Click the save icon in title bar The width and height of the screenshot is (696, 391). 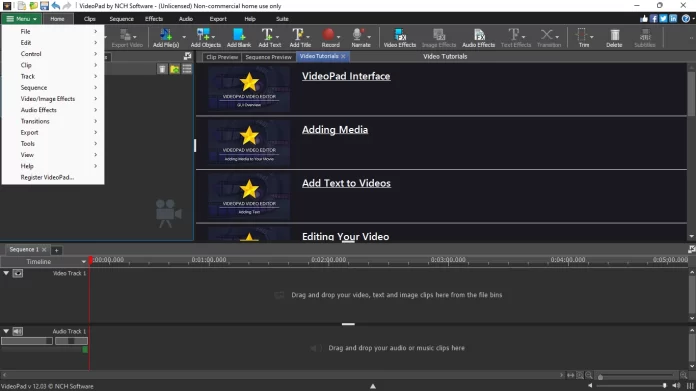pyautogui.click(x=44, y=6)
